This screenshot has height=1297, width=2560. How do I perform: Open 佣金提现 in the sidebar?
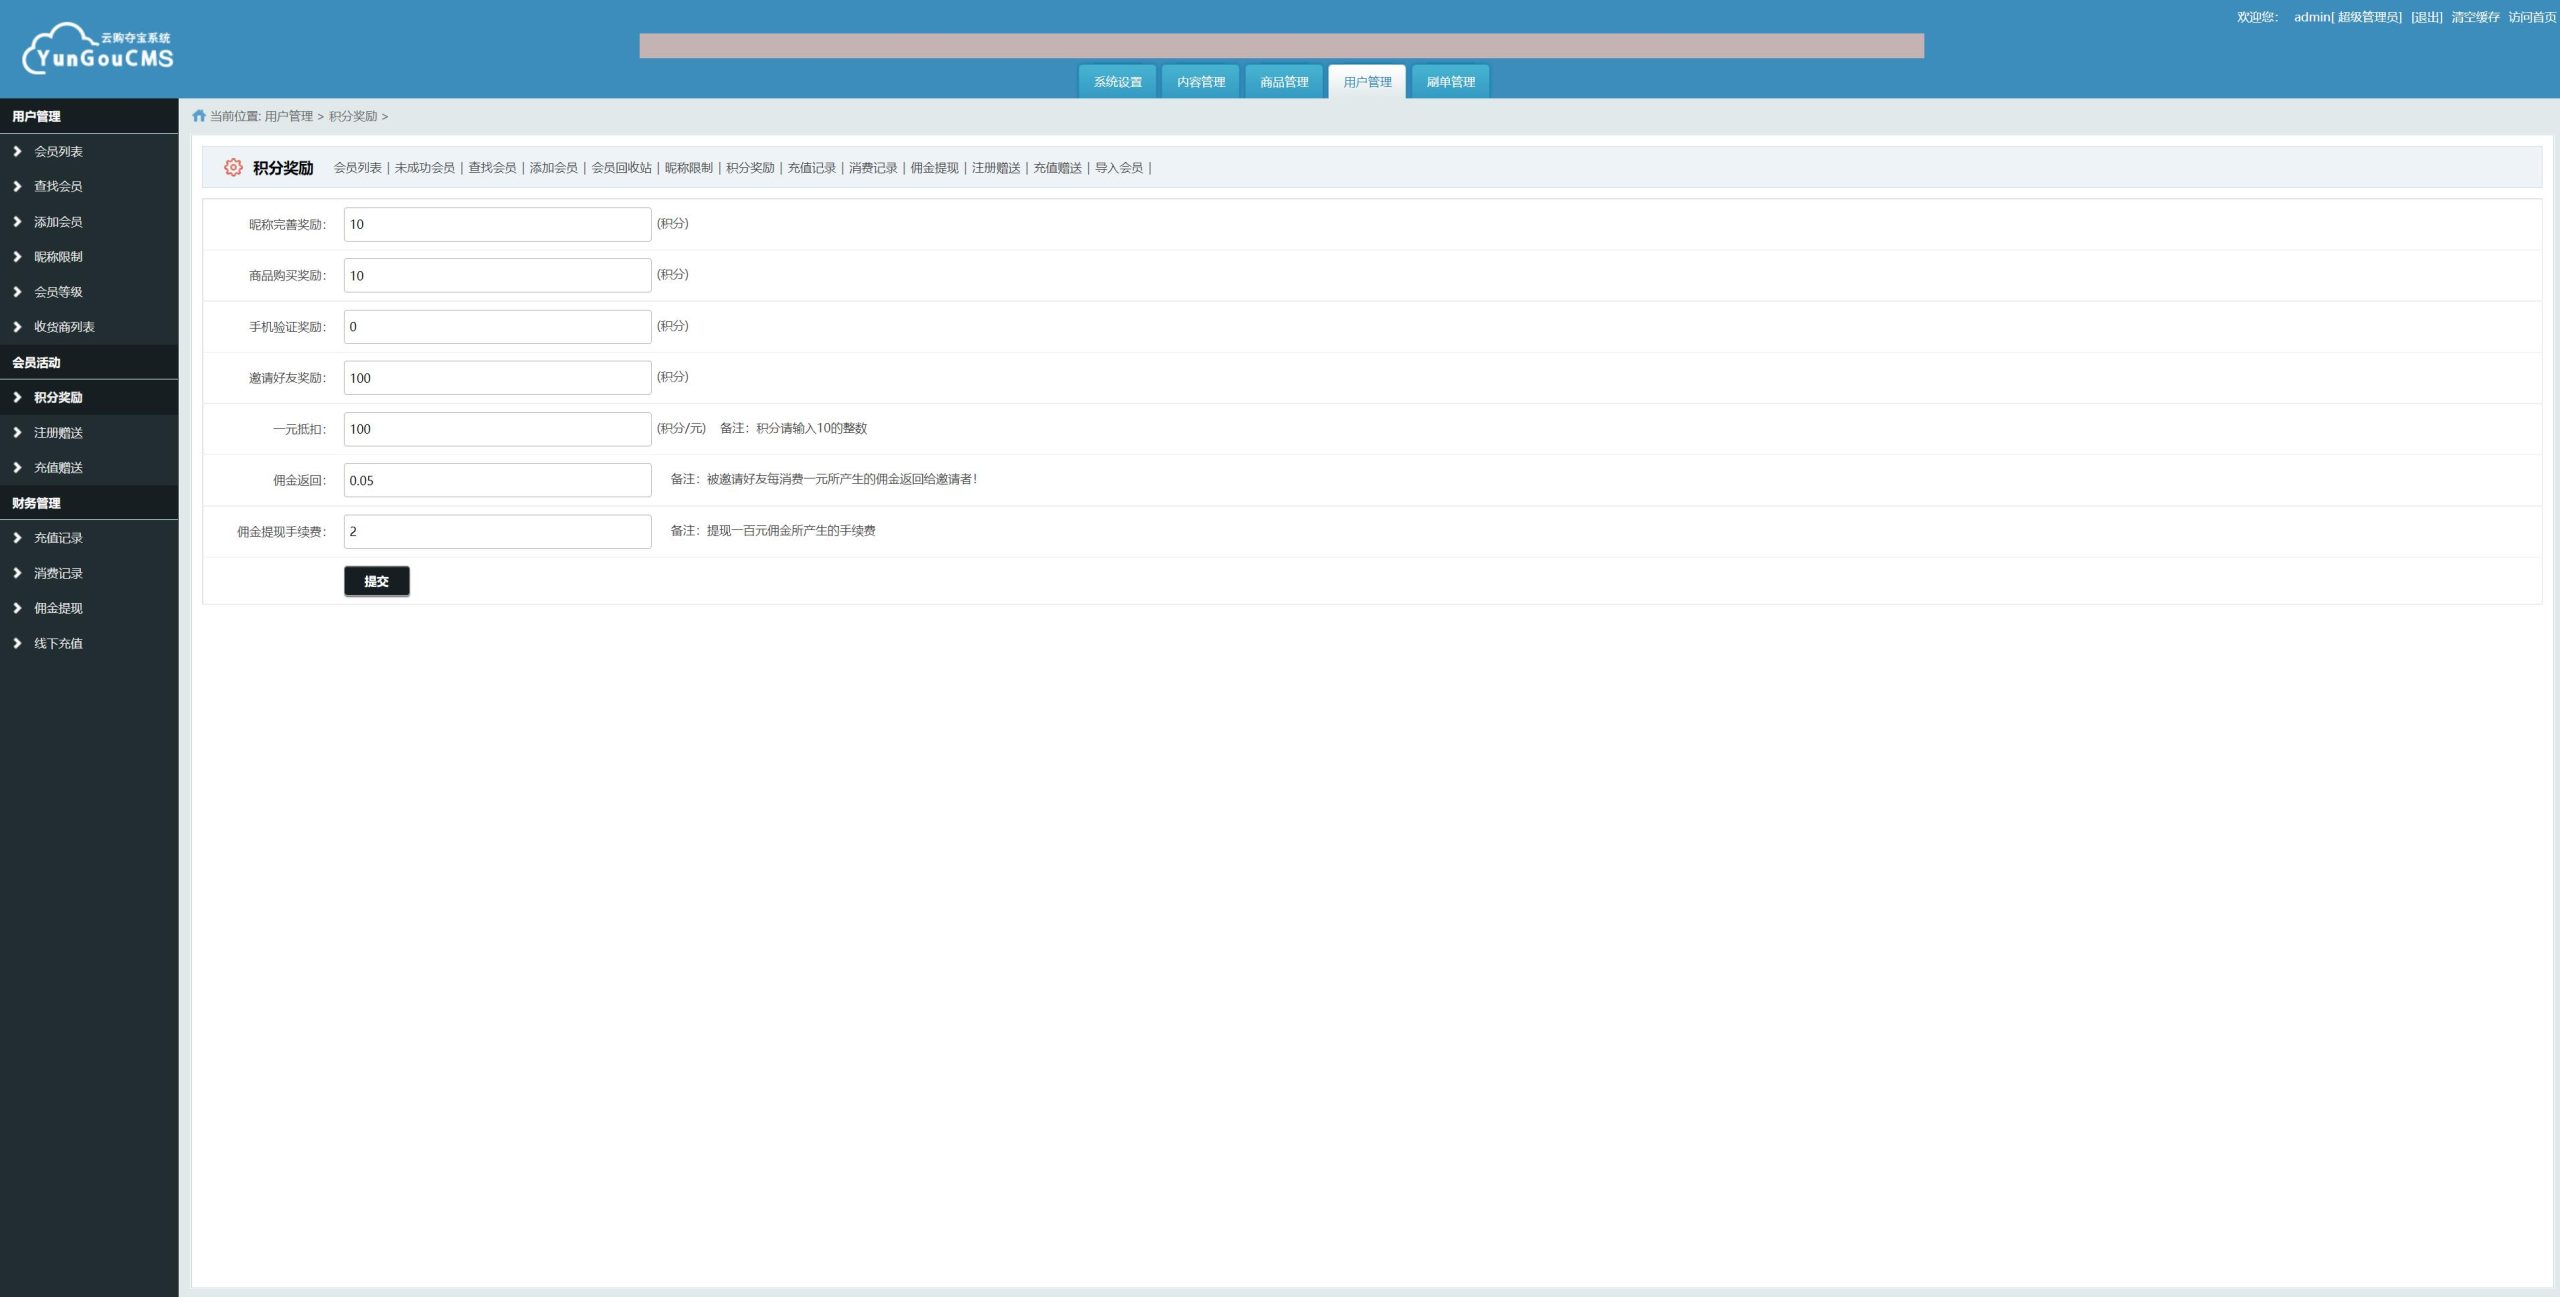tap(58, 608)
